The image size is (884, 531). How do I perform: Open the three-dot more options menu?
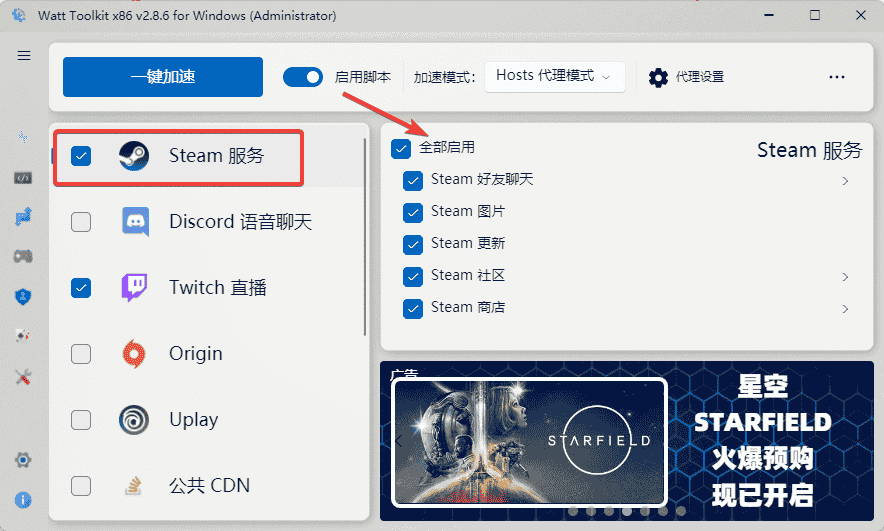837,77
